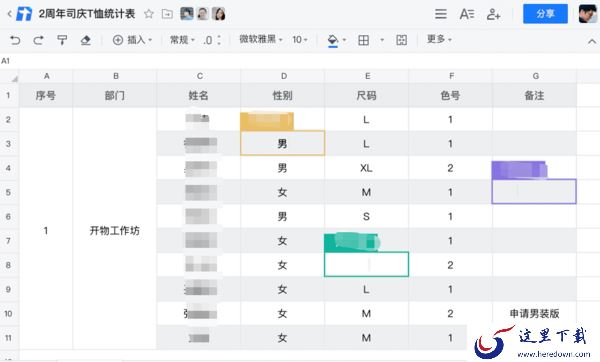Open the 插入 insert dropdown

pos(132,40)
